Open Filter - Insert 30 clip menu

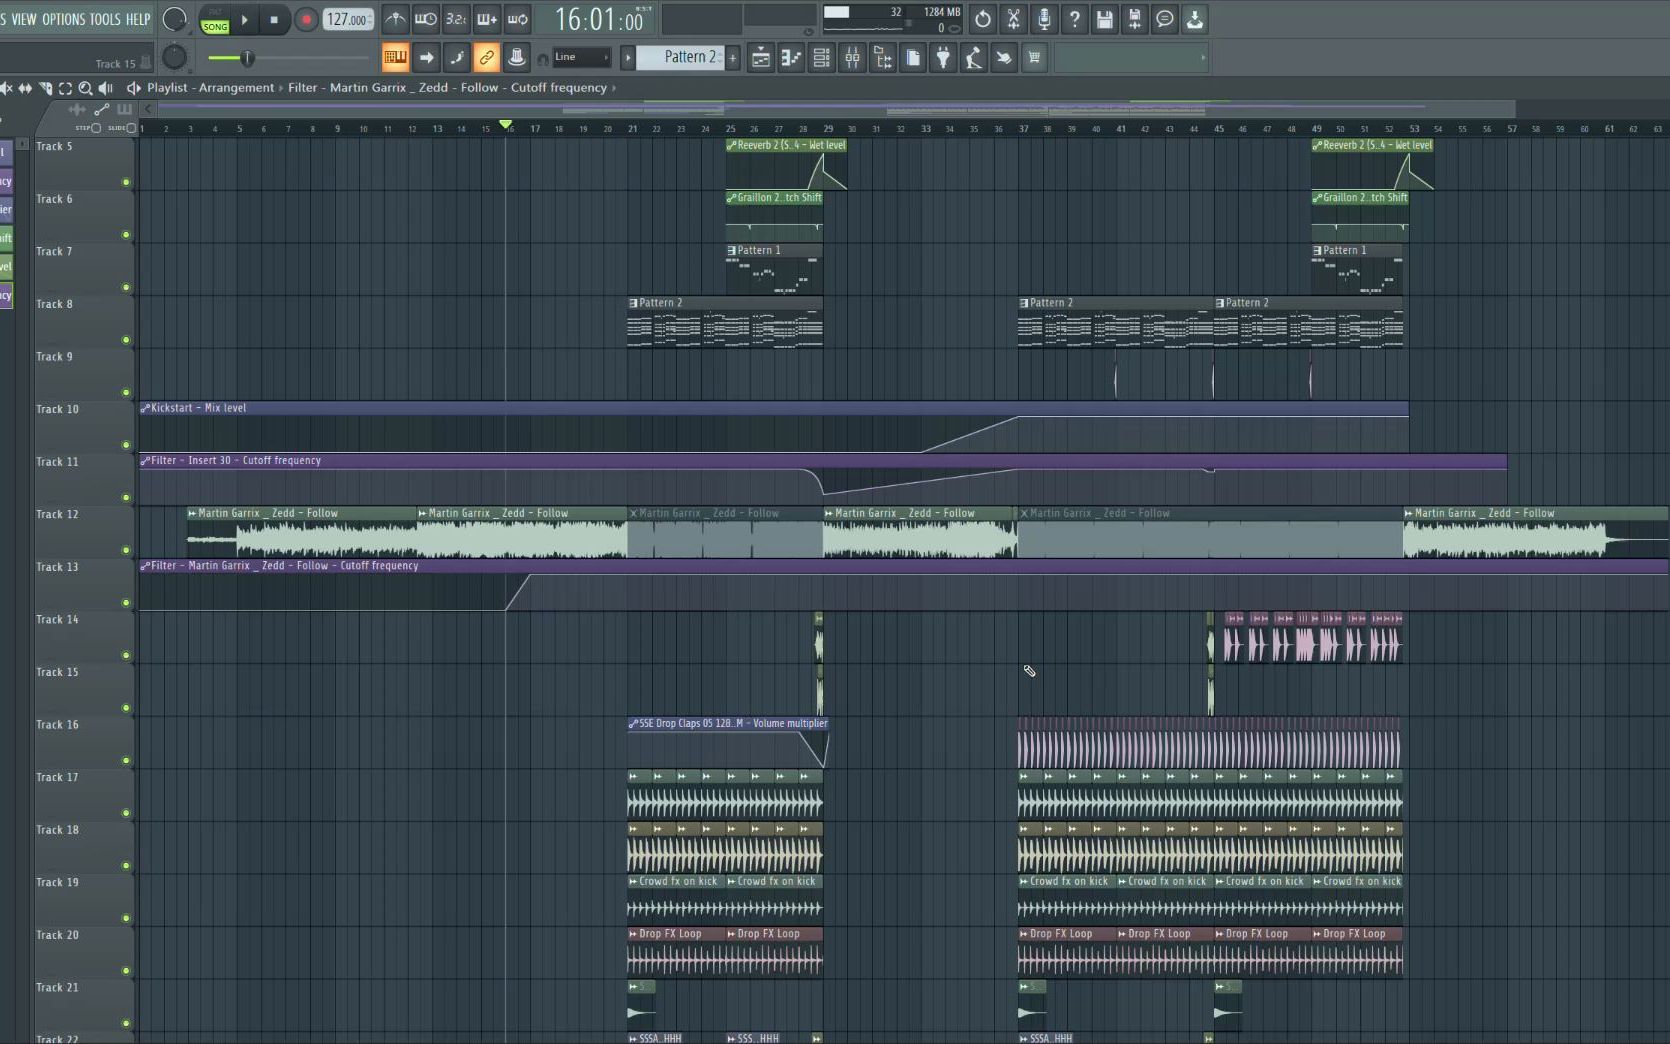pos(145,461)
